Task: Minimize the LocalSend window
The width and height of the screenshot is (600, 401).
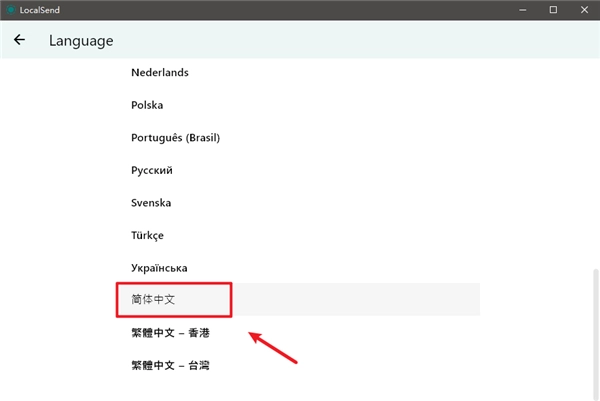Action: (x=521, y=9)
